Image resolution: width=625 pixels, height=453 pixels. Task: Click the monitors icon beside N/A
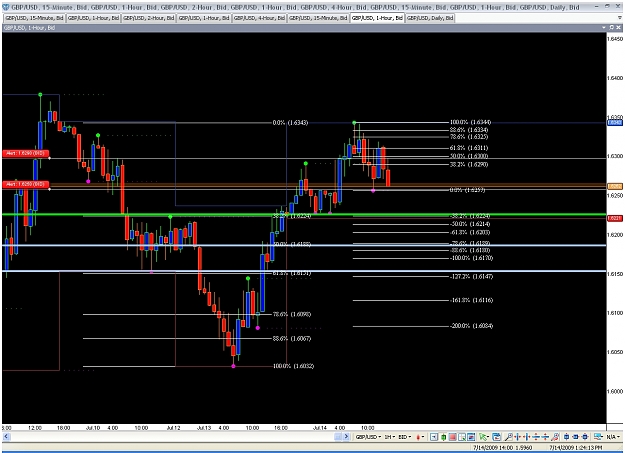[x=598, y=437]
